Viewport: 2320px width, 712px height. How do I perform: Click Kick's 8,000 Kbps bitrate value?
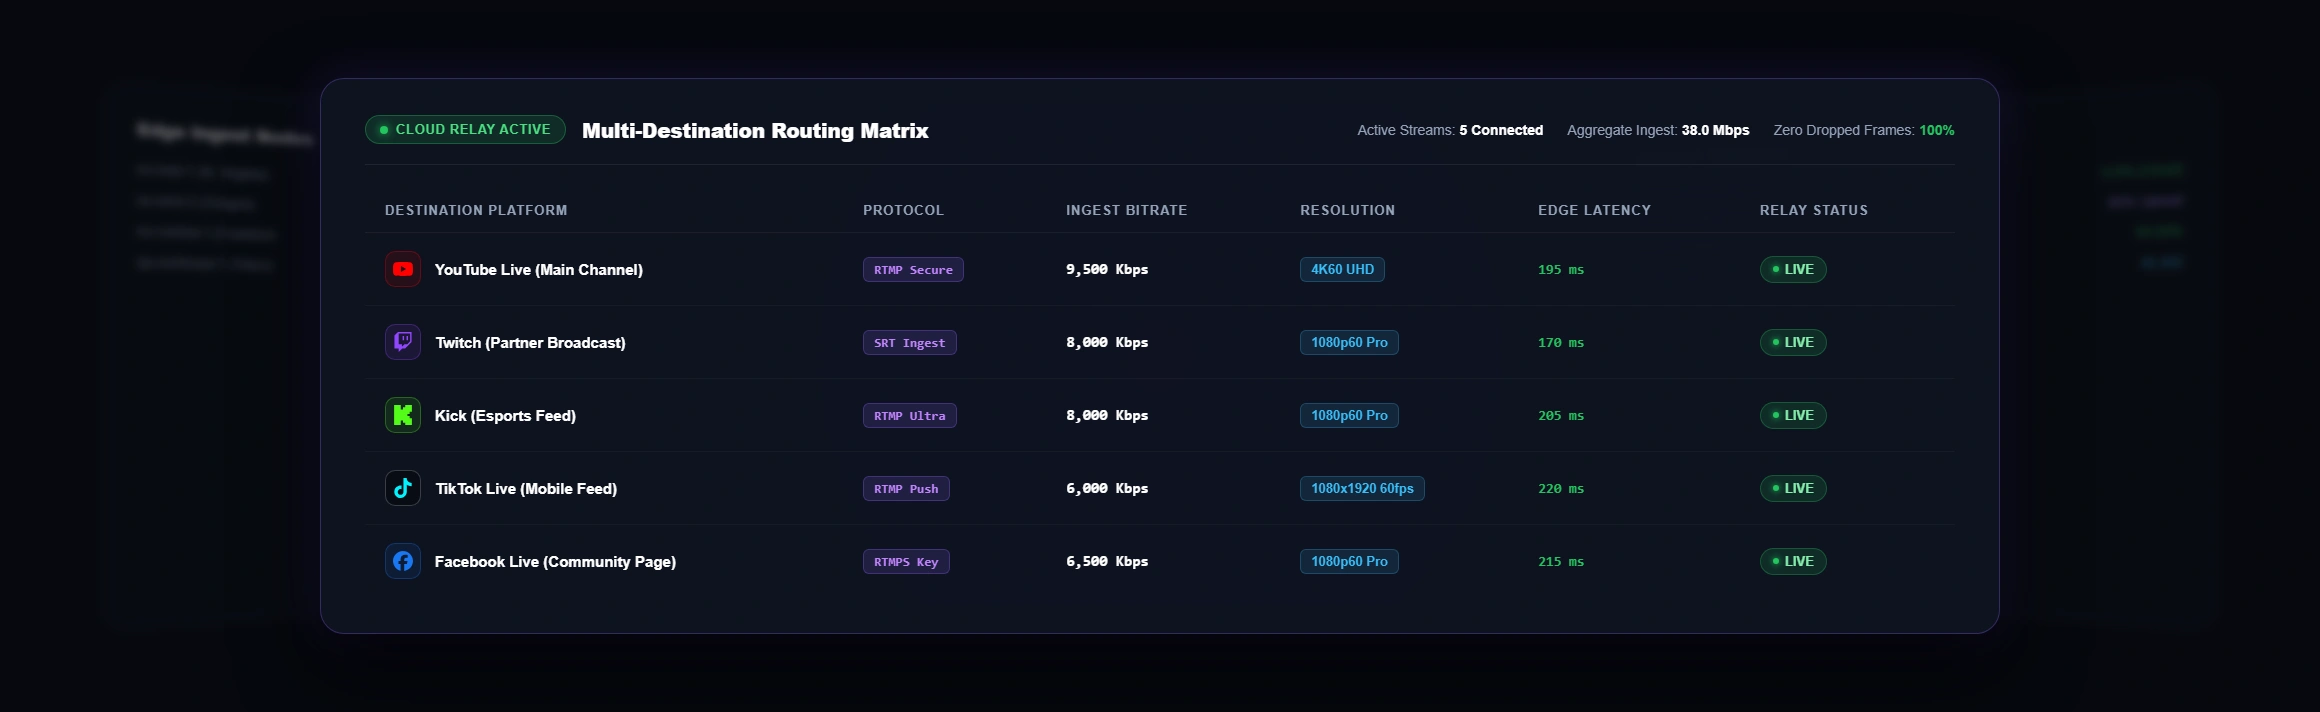[x=1107, y=416]
